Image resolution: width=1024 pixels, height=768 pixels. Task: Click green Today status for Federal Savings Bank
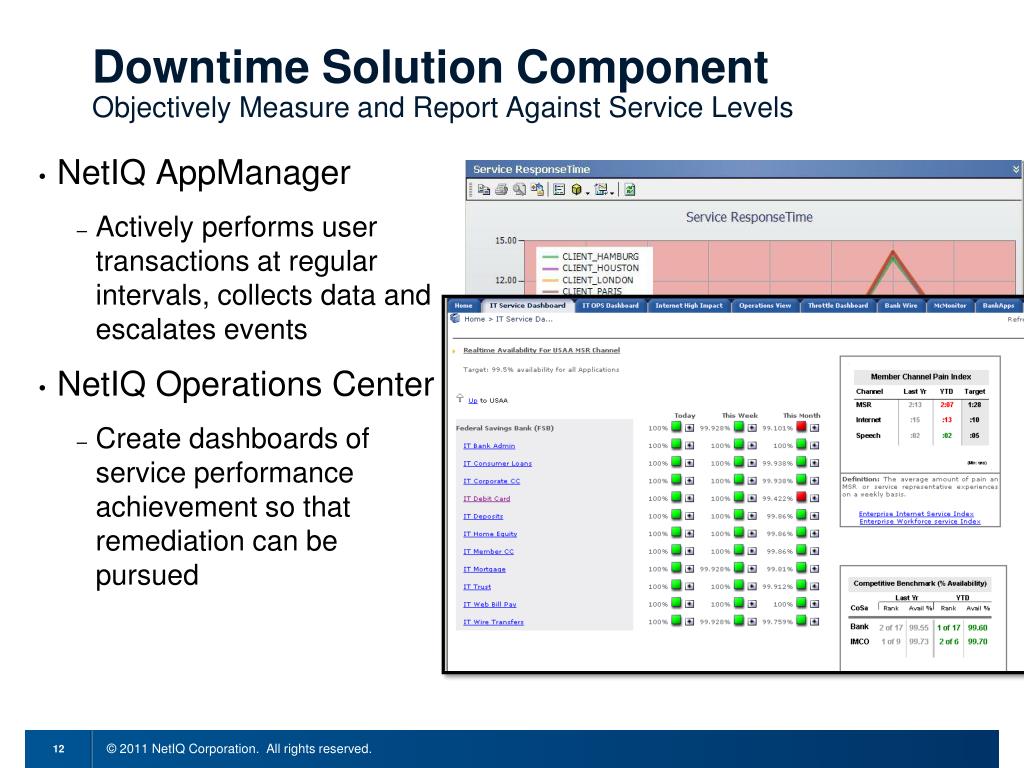tap(676, 426)
